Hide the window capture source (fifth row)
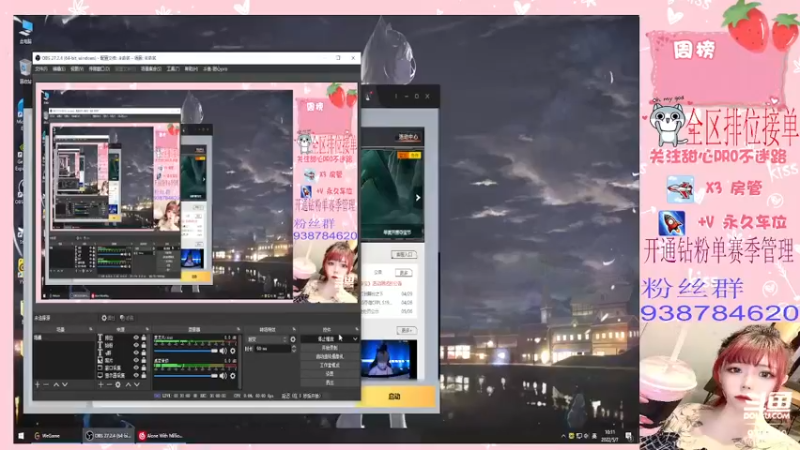Screen dimensions: 800x450 click(x=136, y=367)
